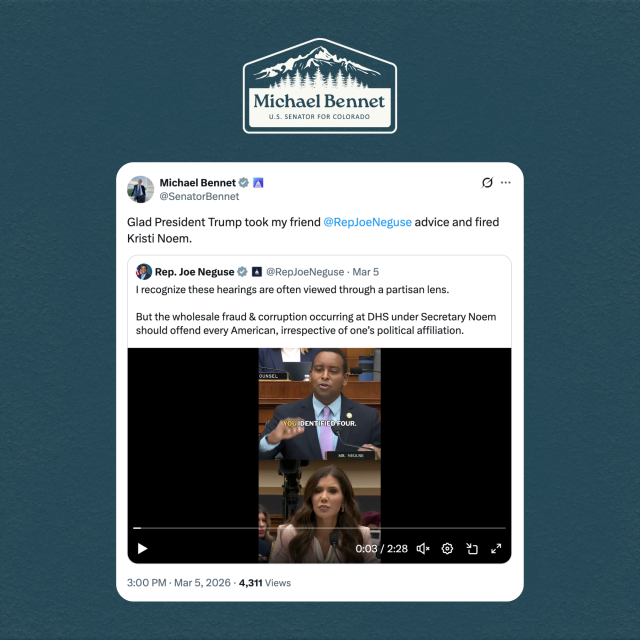Image resolution: width=640 pixels, height=640 pixels.
Task: Open the video picture-in-picture icon
Action: click(x=472, y=549)
